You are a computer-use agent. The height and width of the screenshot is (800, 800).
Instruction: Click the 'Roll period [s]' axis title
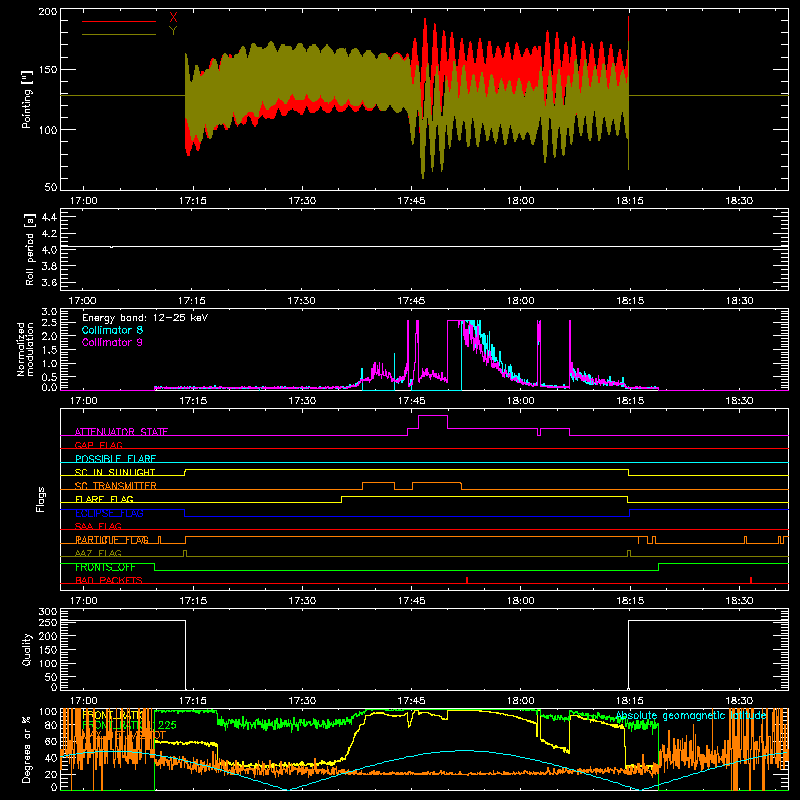pyautogui.click(x=29, y=249)
